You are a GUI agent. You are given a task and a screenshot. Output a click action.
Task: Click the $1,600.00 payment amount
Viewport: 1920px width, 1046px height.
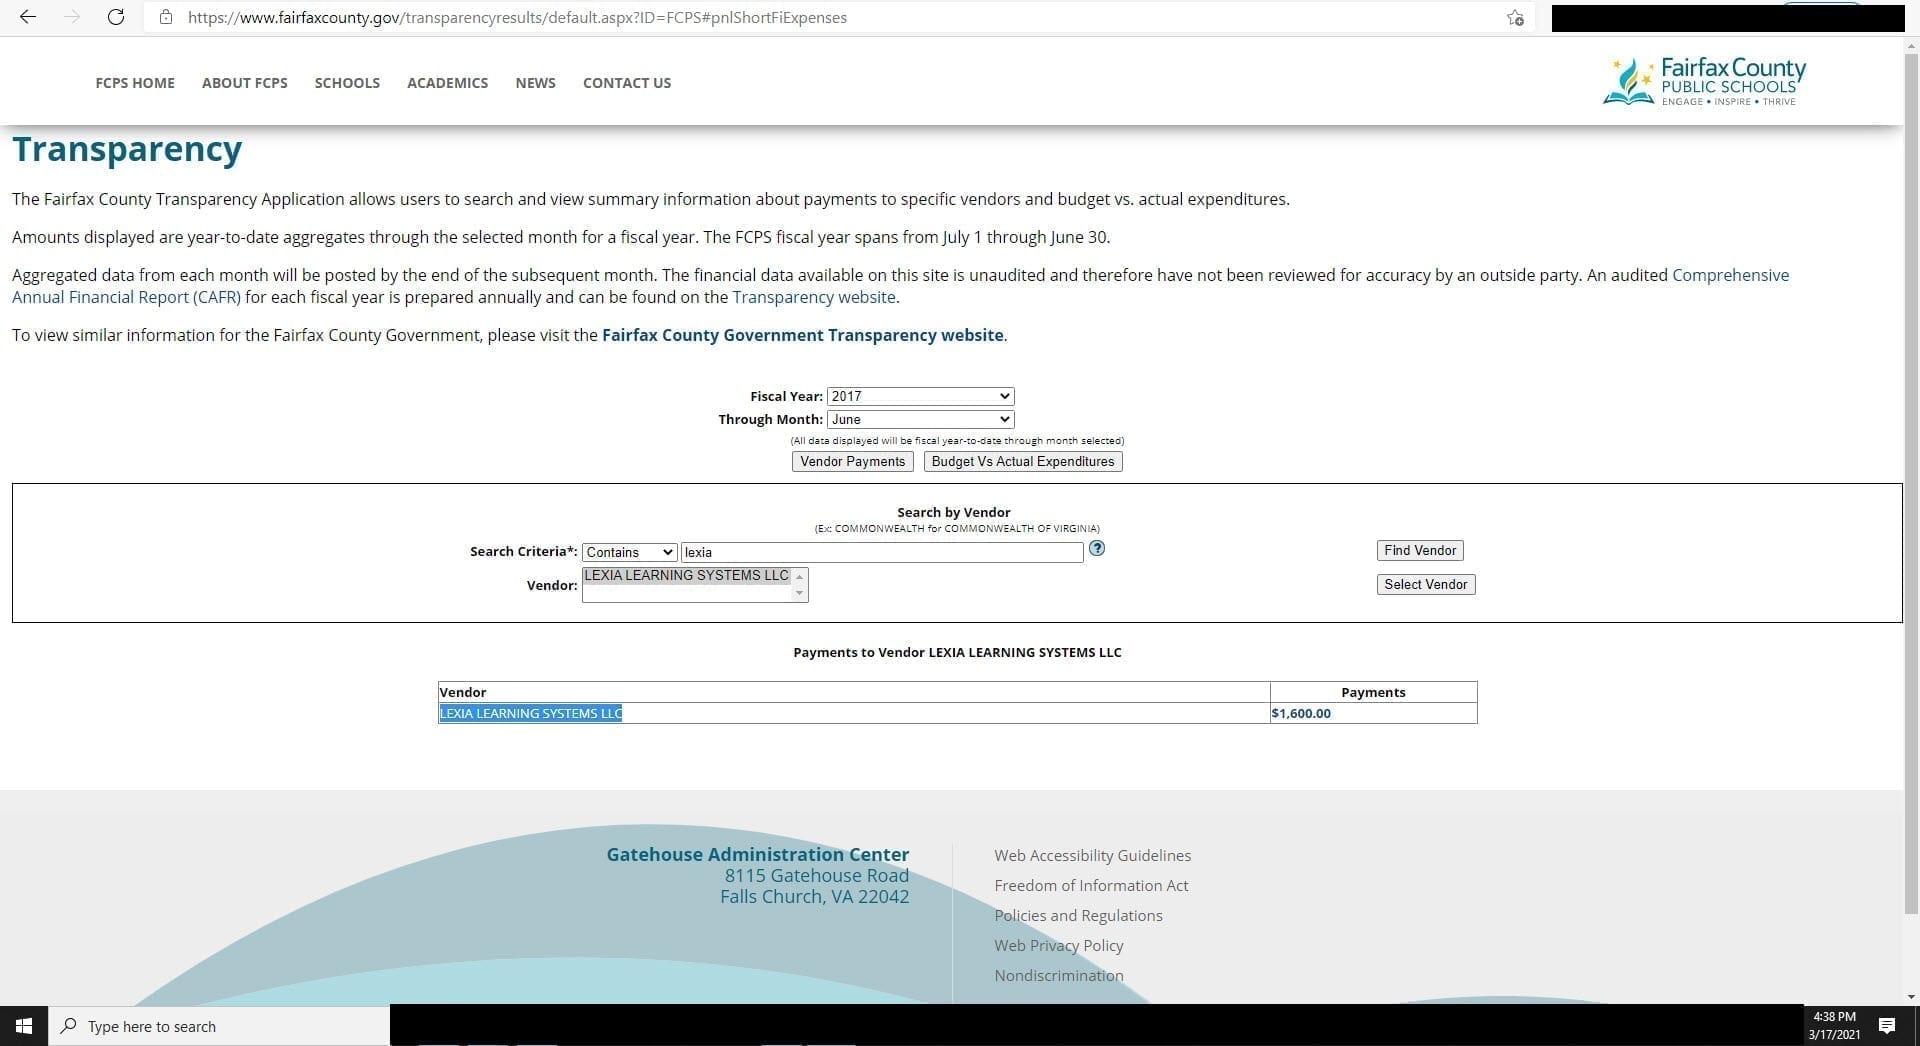click(1301, 713)
